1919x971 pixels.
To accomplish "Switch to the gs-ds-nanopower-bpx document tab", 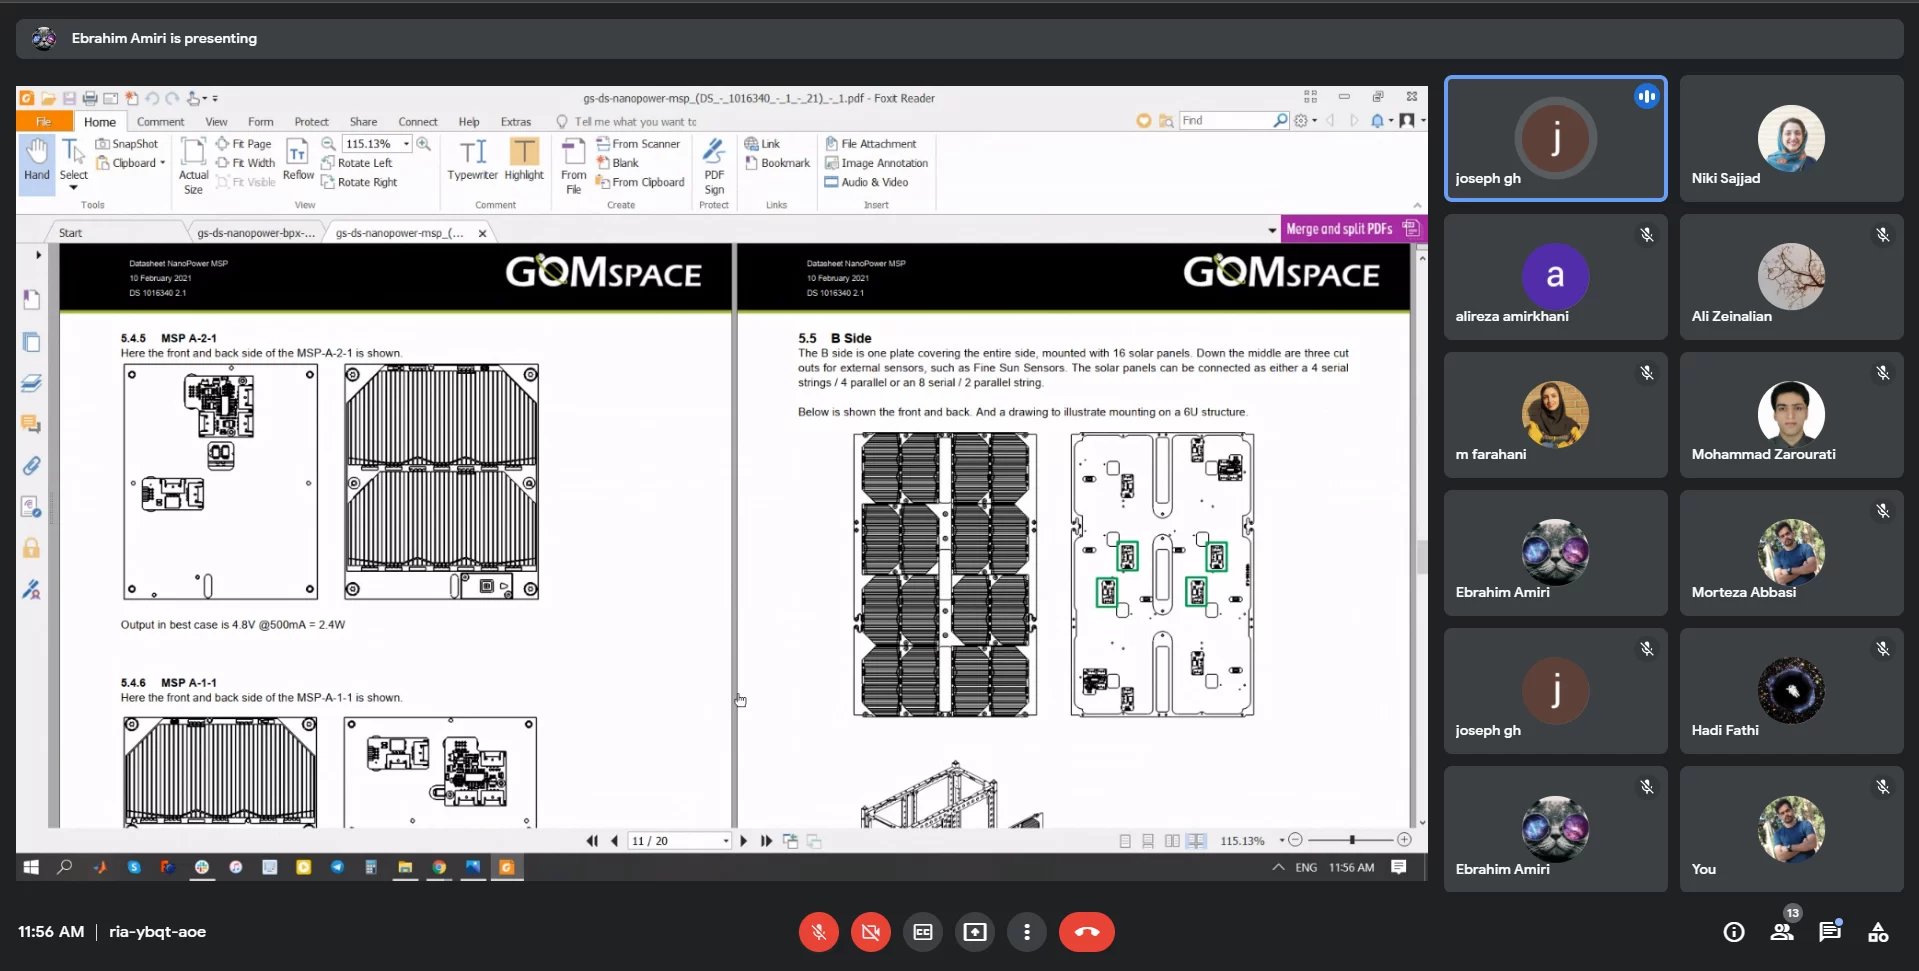I will 255,233.
